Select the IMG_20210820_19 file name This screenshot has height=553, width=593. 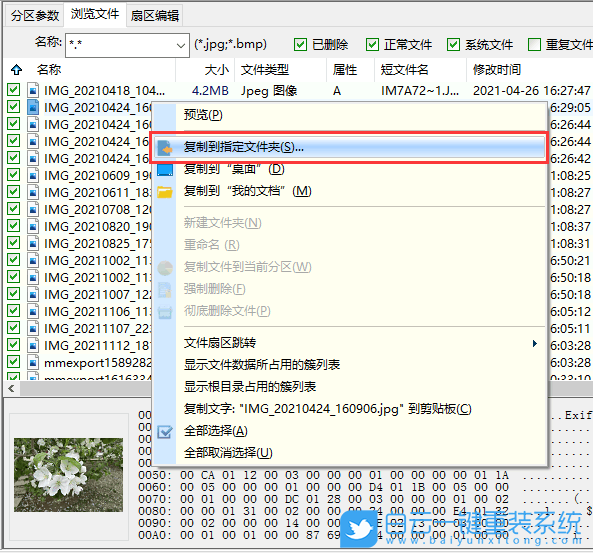coord(97,227)
